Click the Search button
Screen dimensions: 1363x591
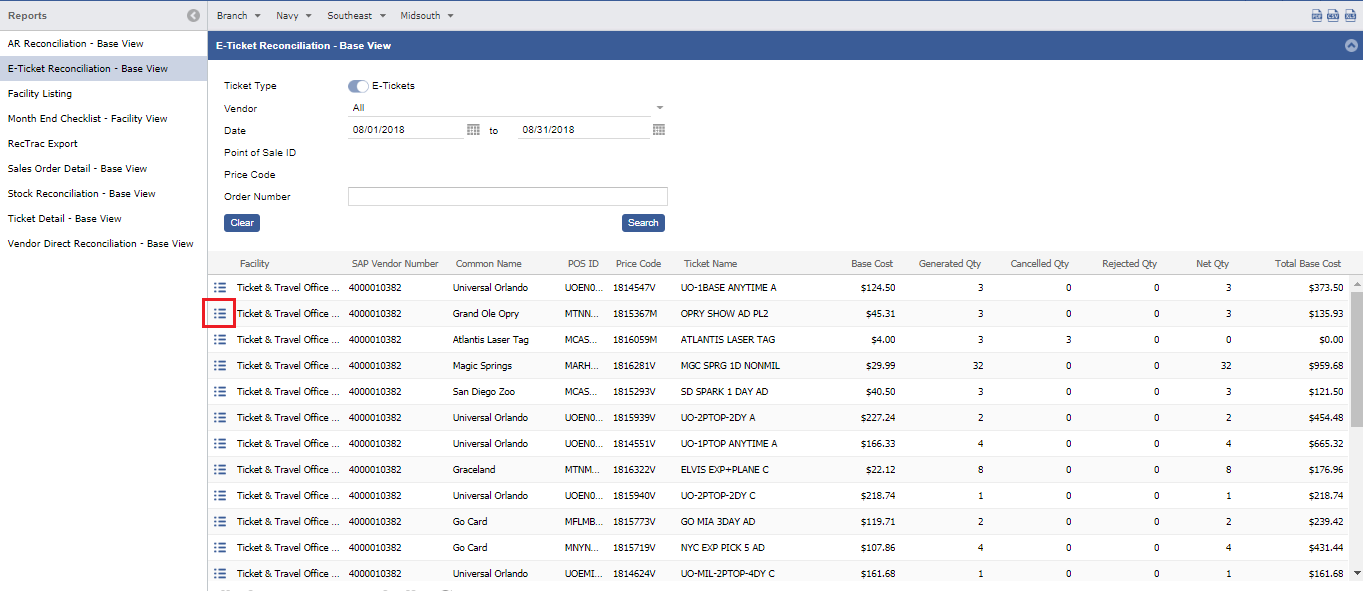coord(643,223)
